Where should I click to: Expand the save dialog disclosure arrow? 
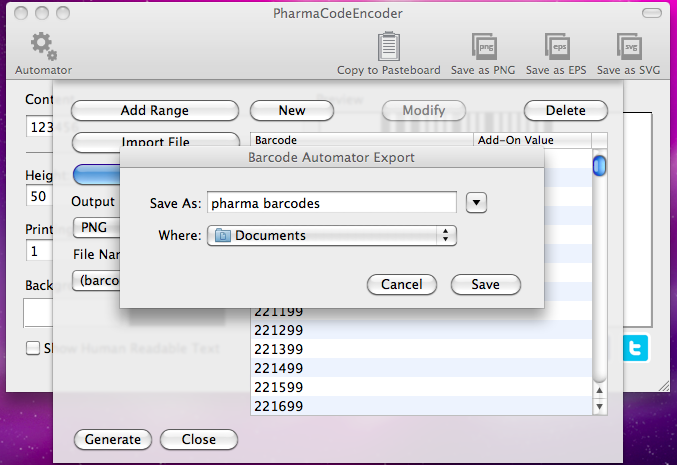pos(476,203)
